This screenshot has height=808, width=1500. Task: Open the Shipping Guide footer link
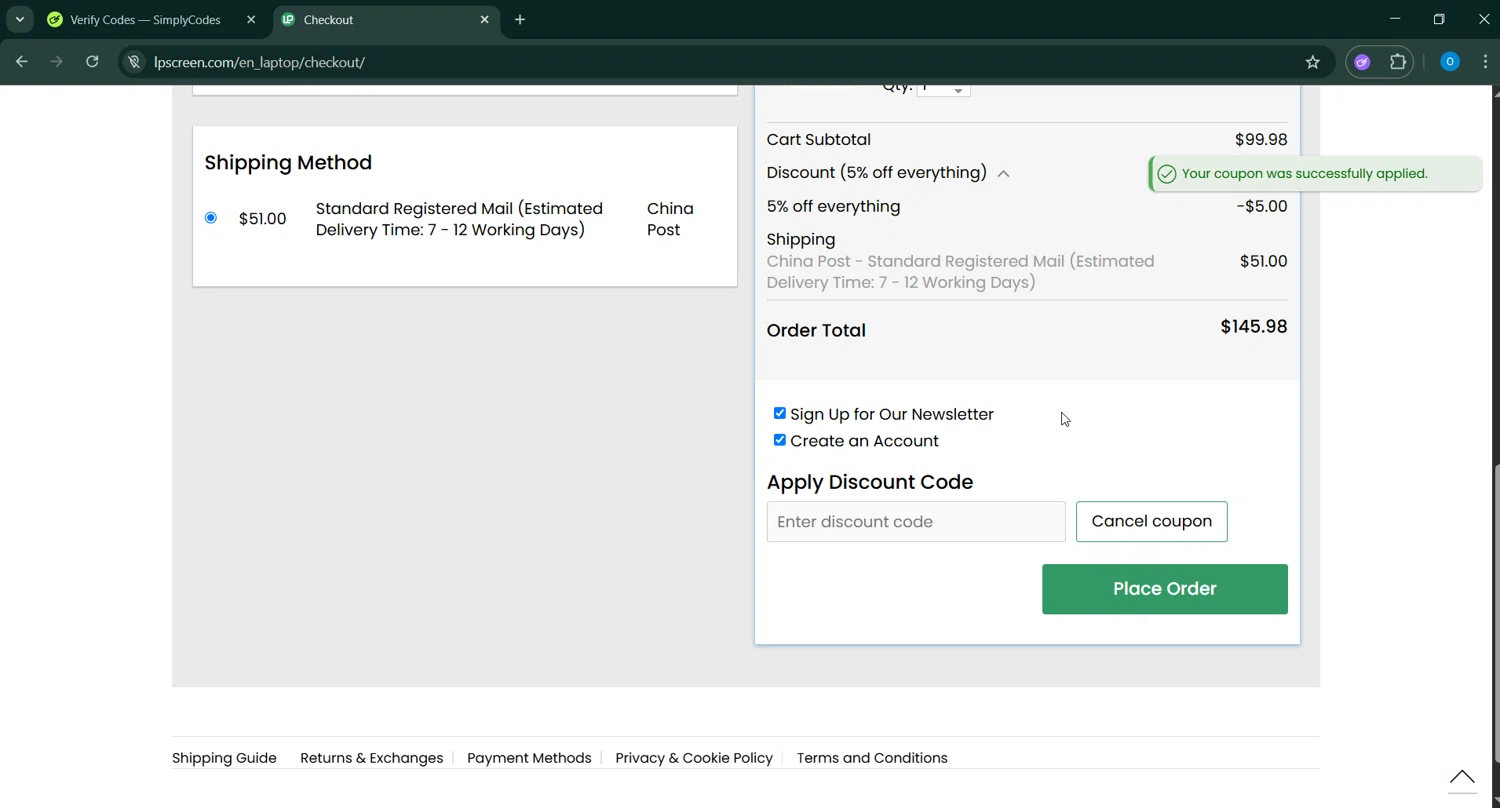click(x=224, y=758)
